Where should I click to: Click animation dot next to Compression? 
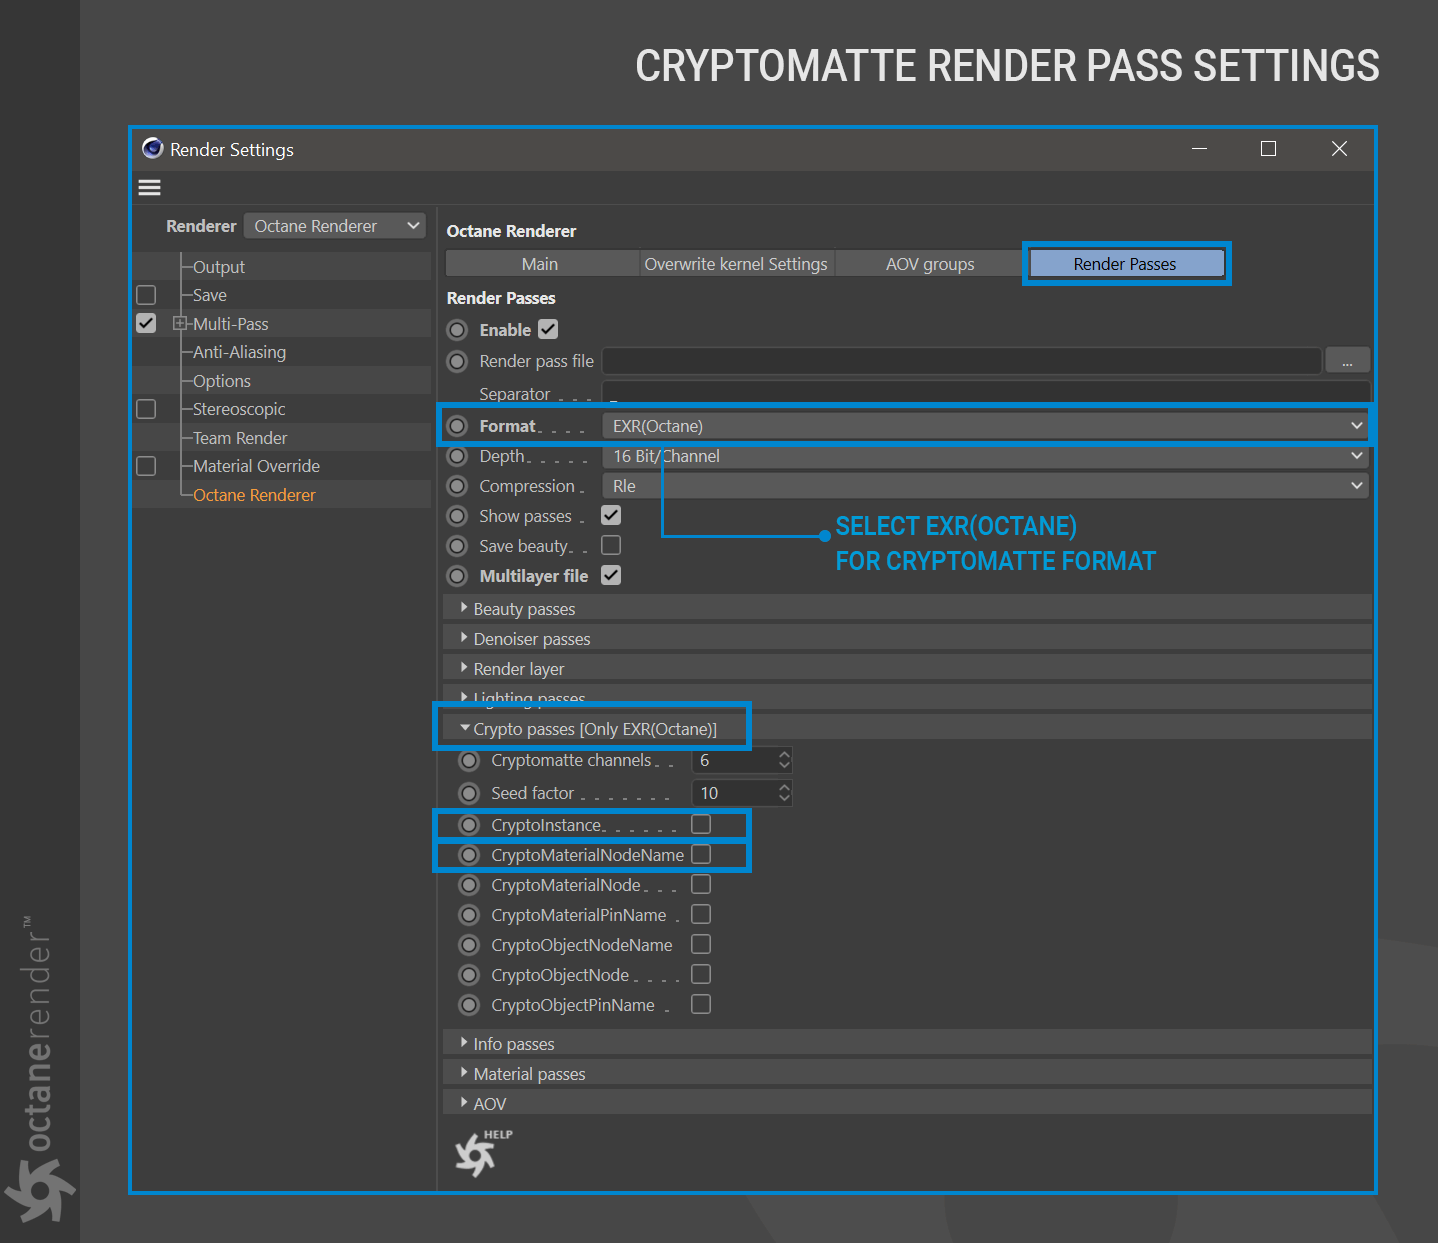point(457,486)
